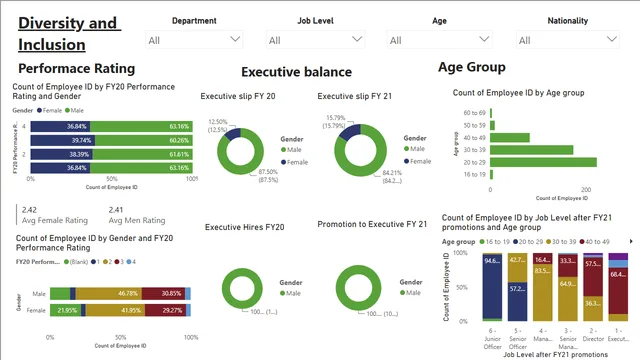Click the female 15.79% slice in FY 21 donut
The height and width of the screenshot is (360, 640).
point(351,132)
